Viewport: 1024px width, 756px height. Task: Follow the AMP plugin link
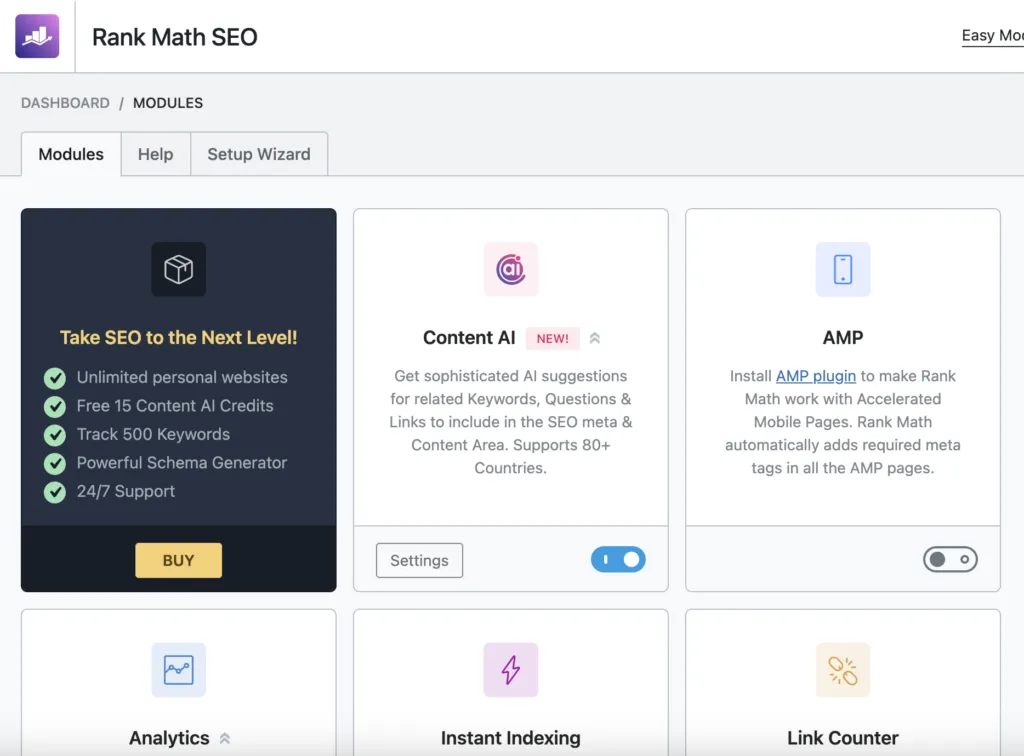coord(815,376)
